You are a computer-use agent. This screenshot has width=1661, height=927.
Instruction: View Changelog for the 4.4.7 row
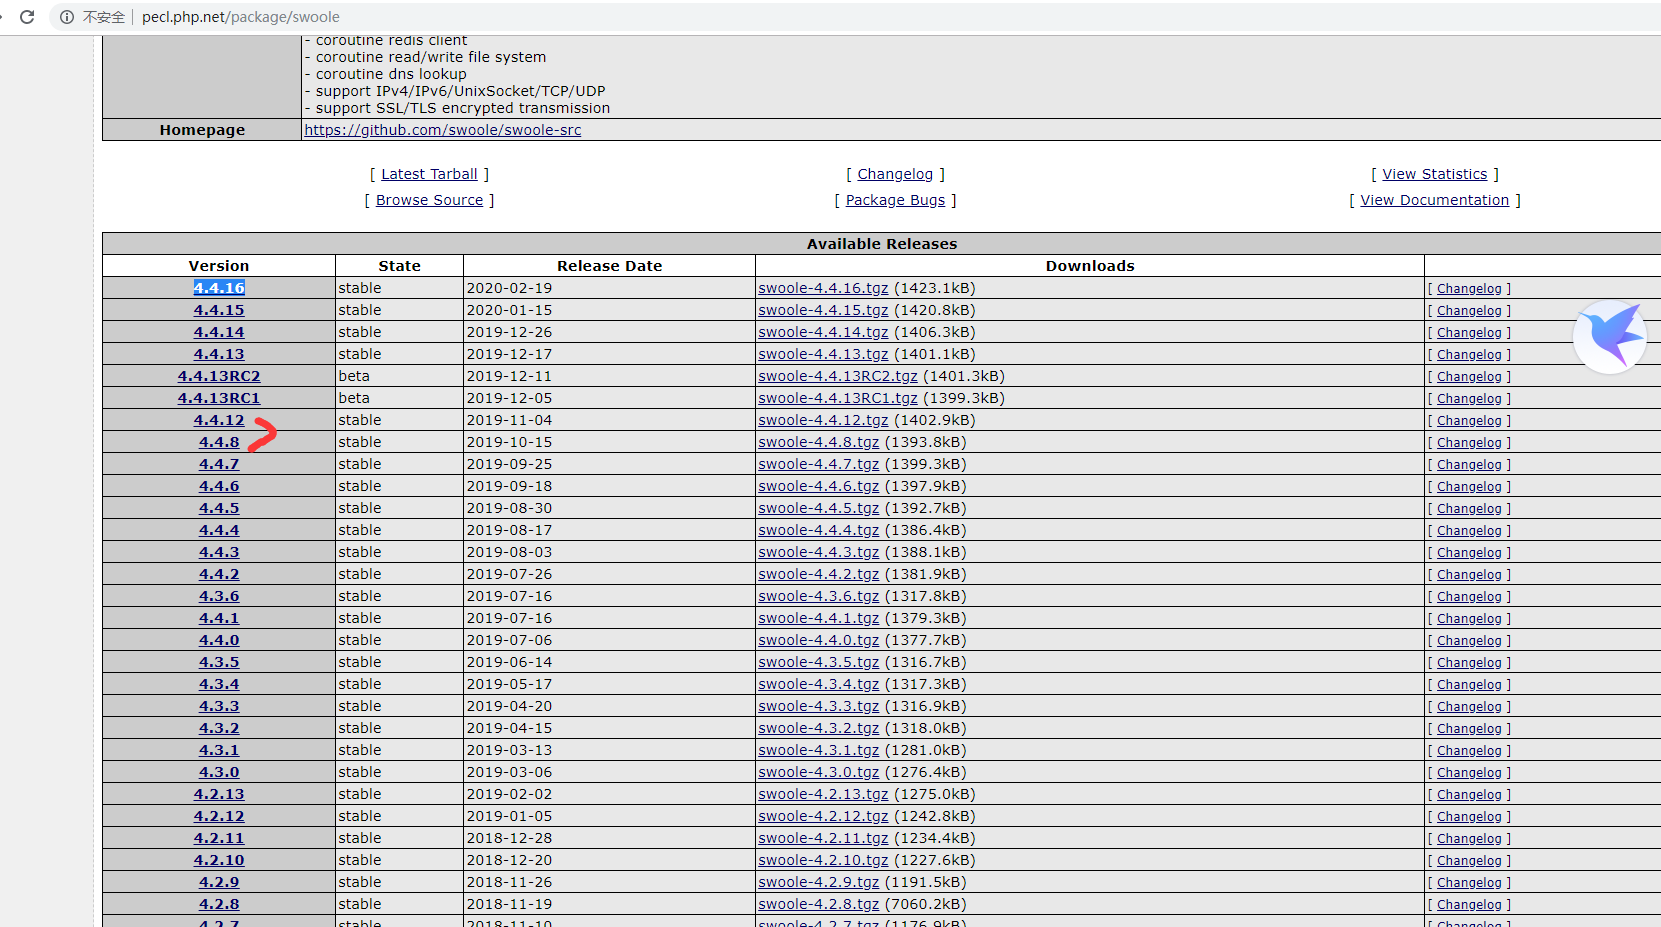1468,465
